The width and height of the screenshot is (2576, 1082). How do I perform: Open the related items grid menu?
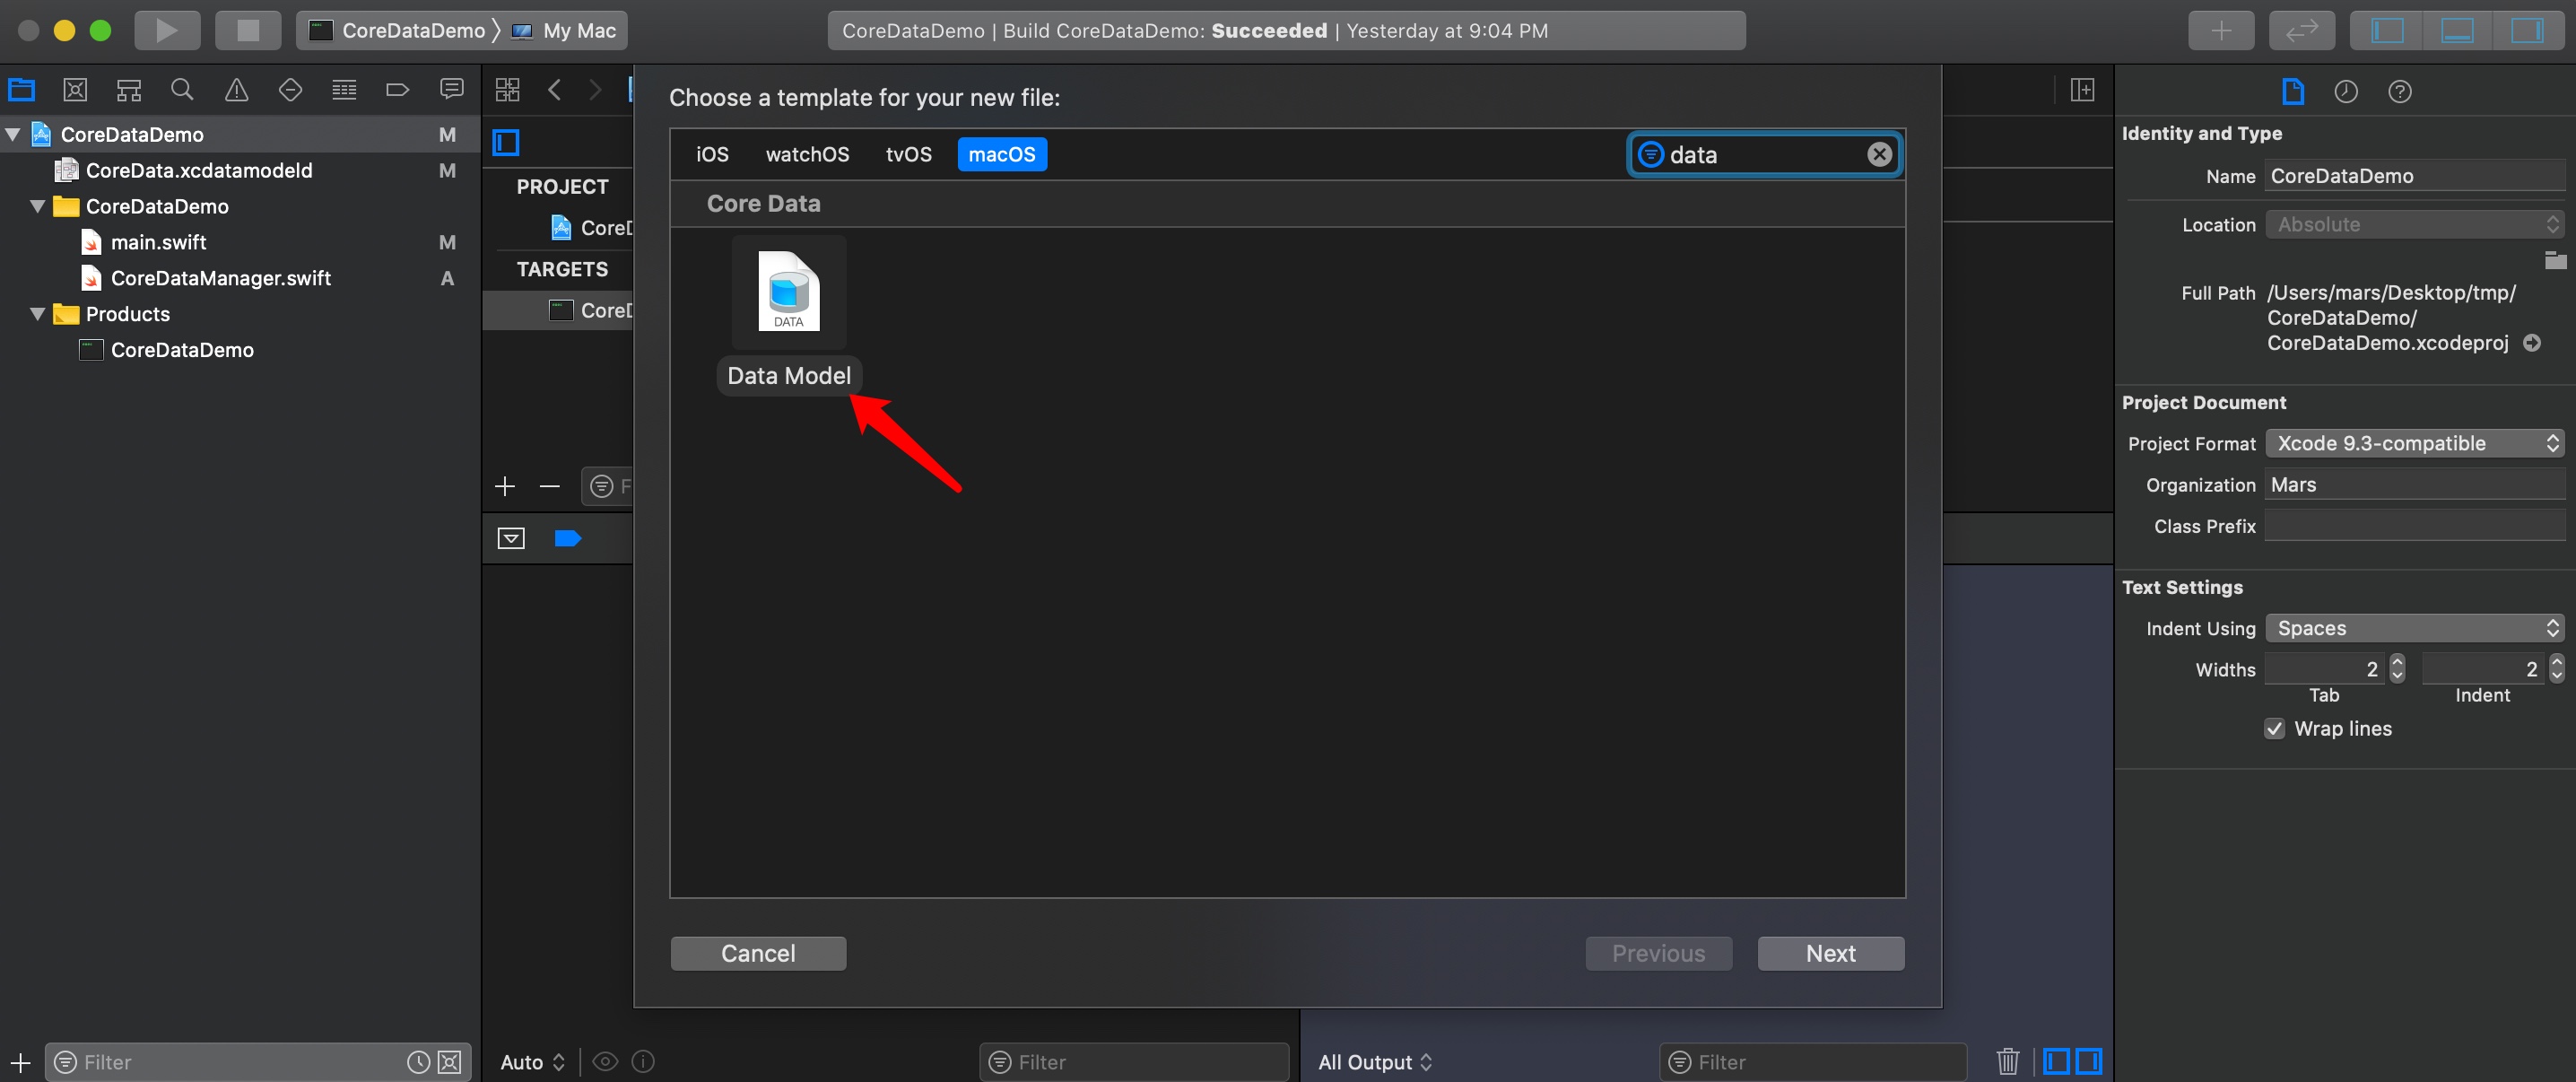[x=508, y=90]
